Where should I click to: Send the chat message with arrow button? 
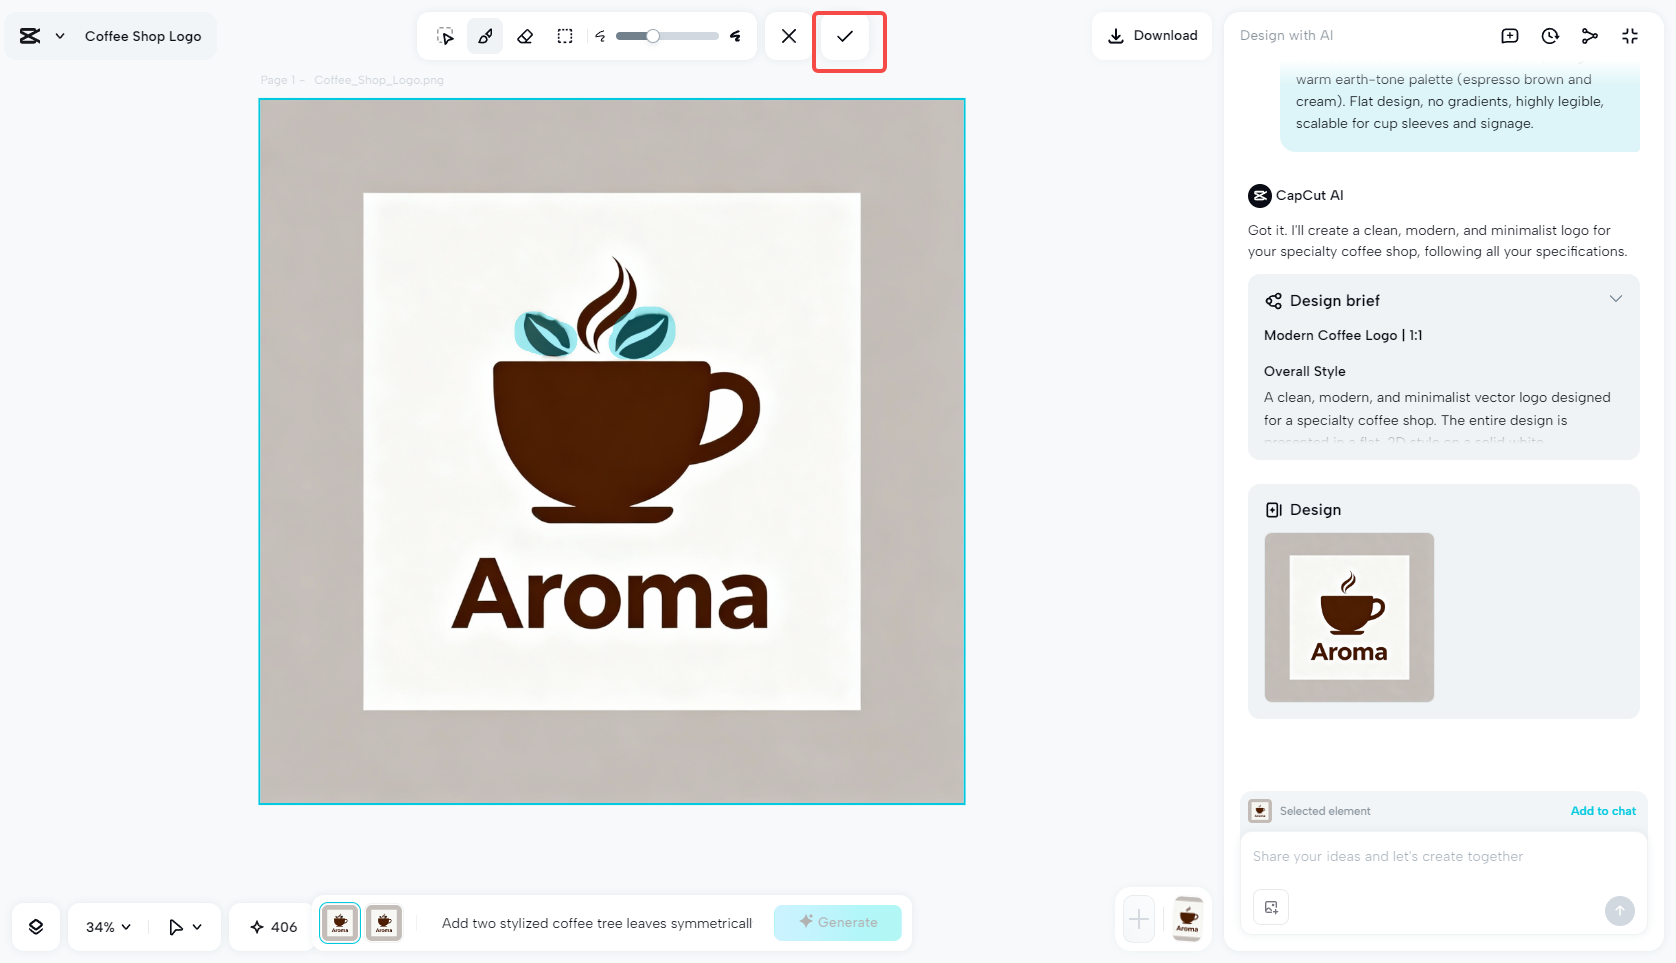click(1620, 910)
